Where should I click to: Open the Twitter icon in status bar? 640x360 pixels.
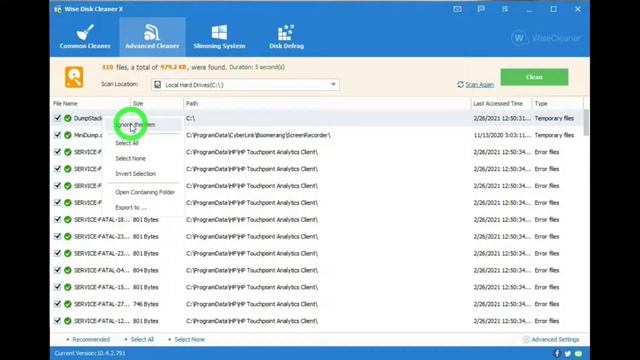(x=567, y=353)
